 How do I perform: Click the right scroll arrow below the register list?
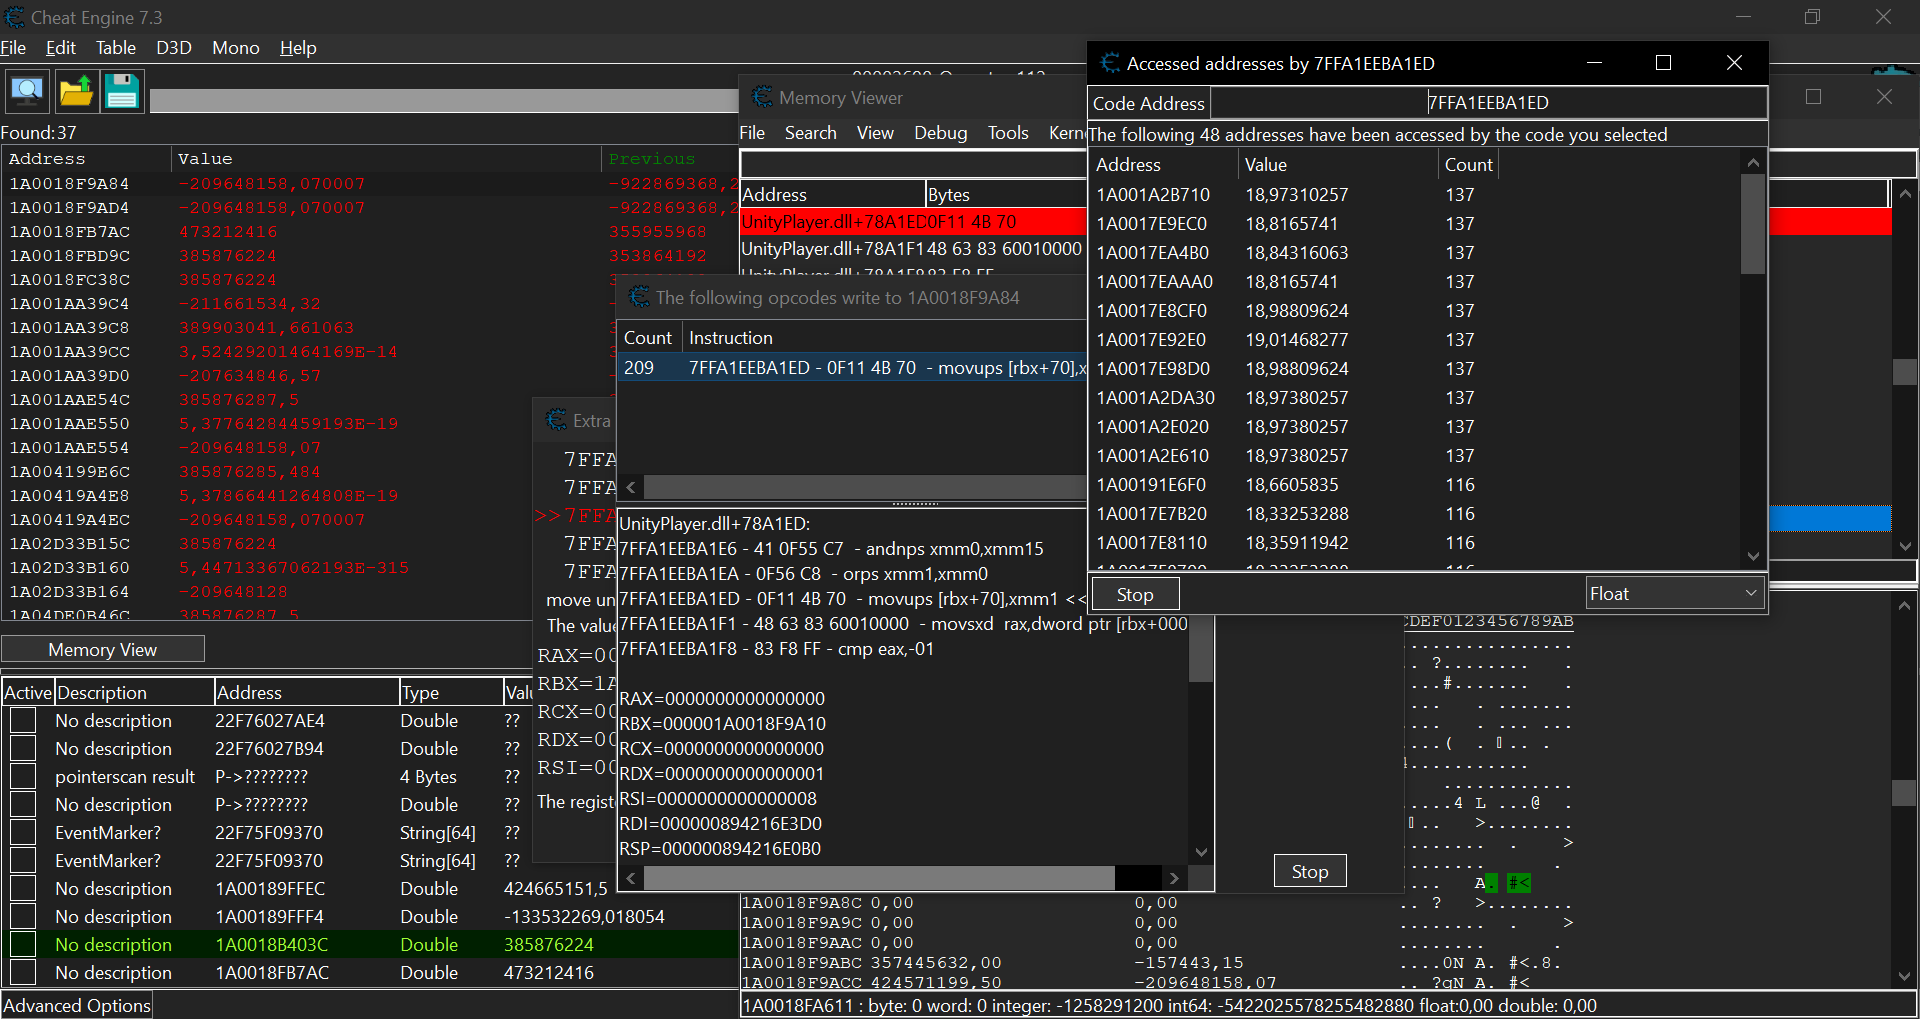1174,878
